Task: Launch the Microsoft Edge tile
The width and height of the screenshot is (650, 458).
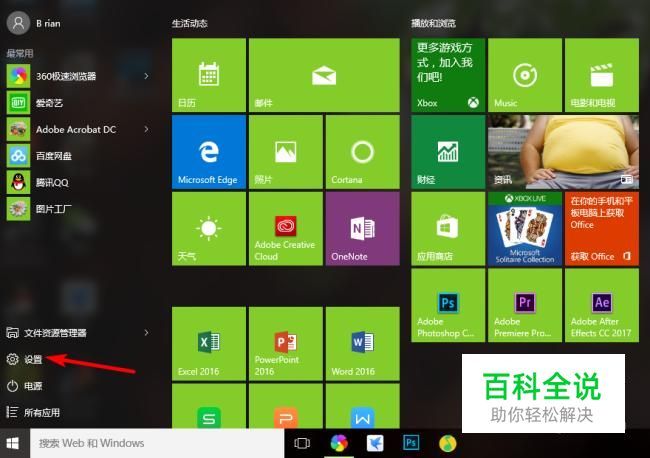Action: 209,152
